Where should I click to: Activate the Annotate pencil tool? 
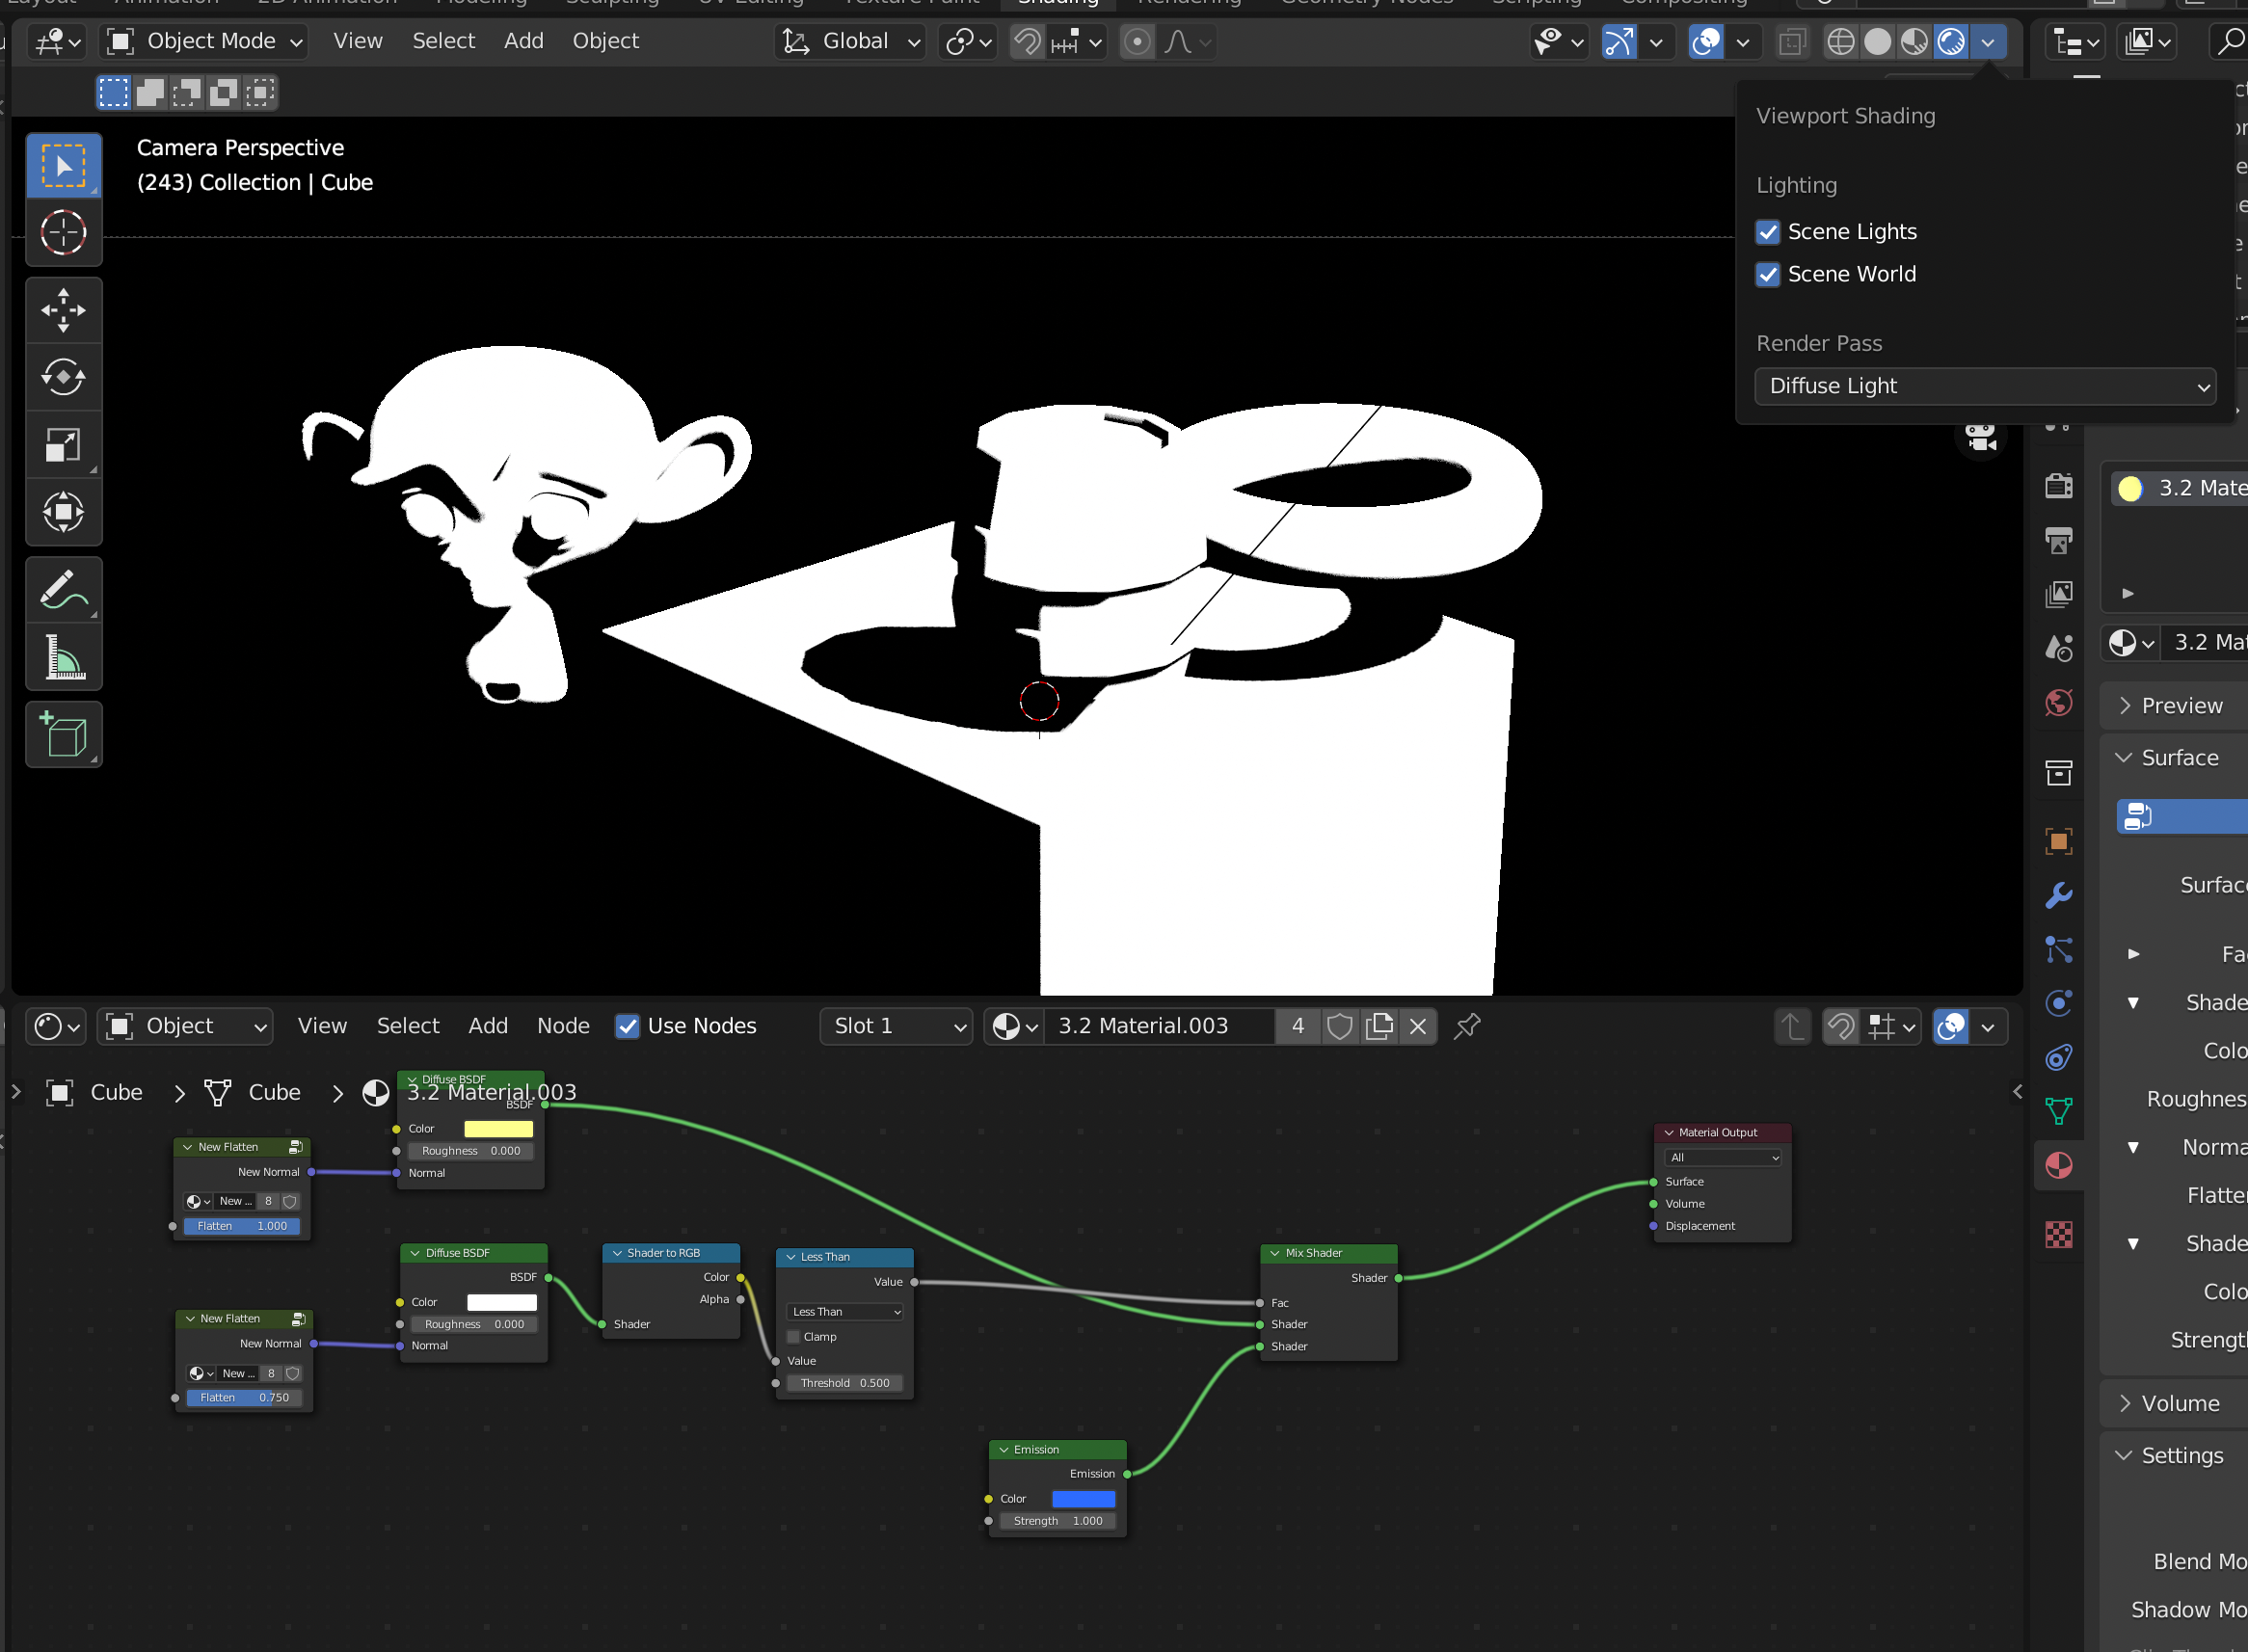63,589
